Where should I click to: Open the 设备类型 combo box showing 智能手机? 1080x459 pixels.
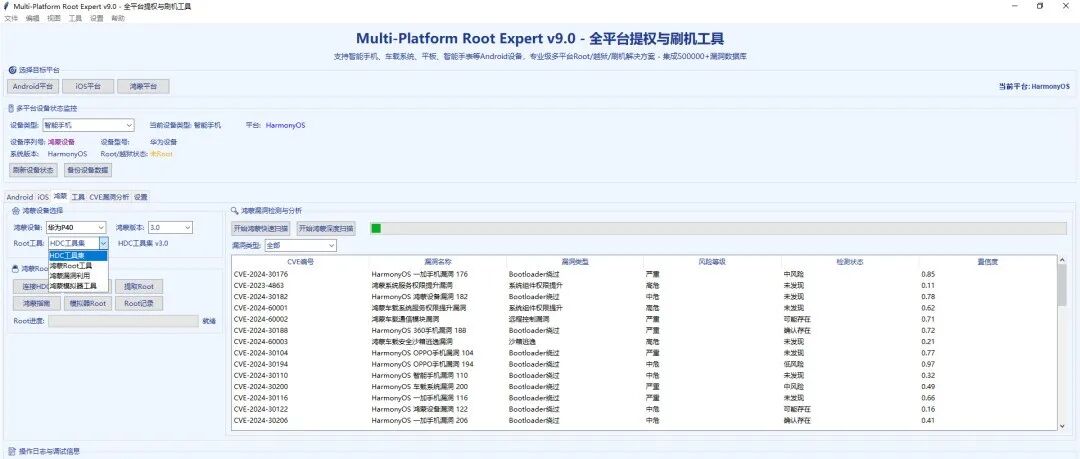[x=88, y=125]
